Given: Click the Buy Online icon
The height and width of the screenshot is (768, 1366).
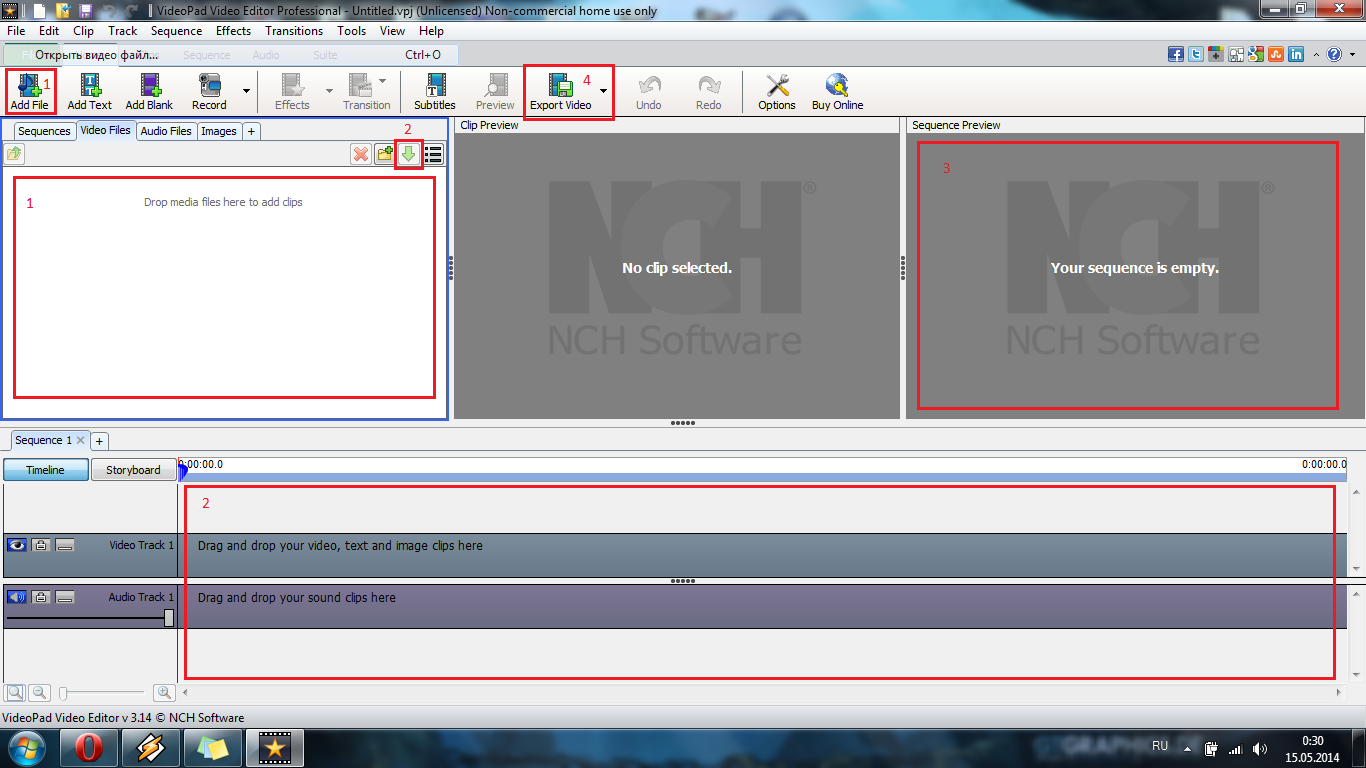Looking at the screenshot, I should coord(837,91).
